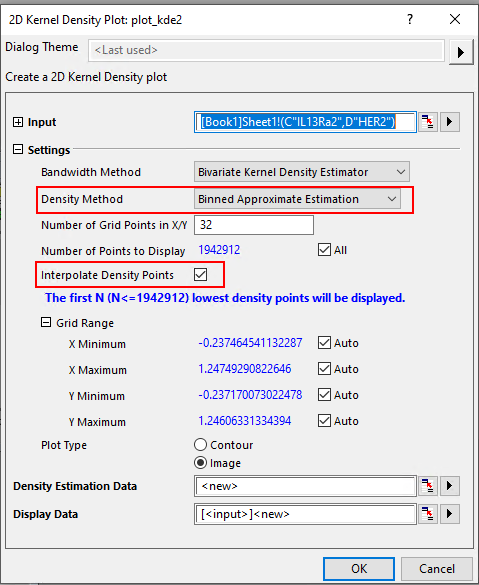Uncheck the All points checkbox

pos(324,250)
